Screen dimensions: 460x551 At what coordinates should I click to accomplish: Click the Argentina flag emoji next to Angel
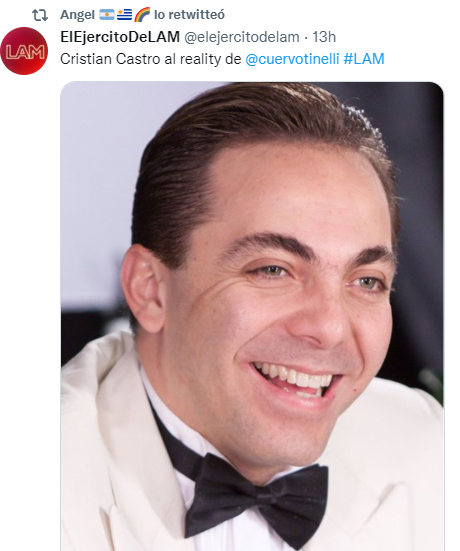pyautogui.click(x=106, y=15)
